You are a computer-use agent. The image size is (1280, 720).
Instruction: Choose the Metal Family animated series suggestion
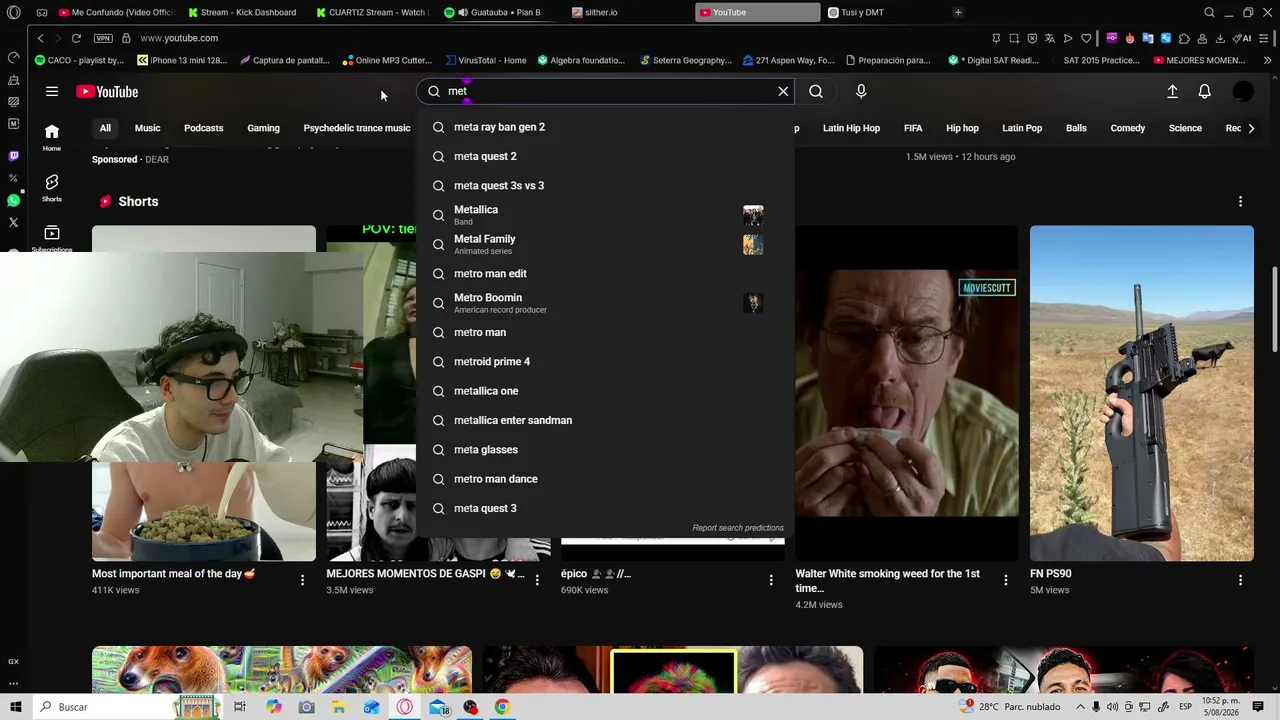(x=605, y=244)
